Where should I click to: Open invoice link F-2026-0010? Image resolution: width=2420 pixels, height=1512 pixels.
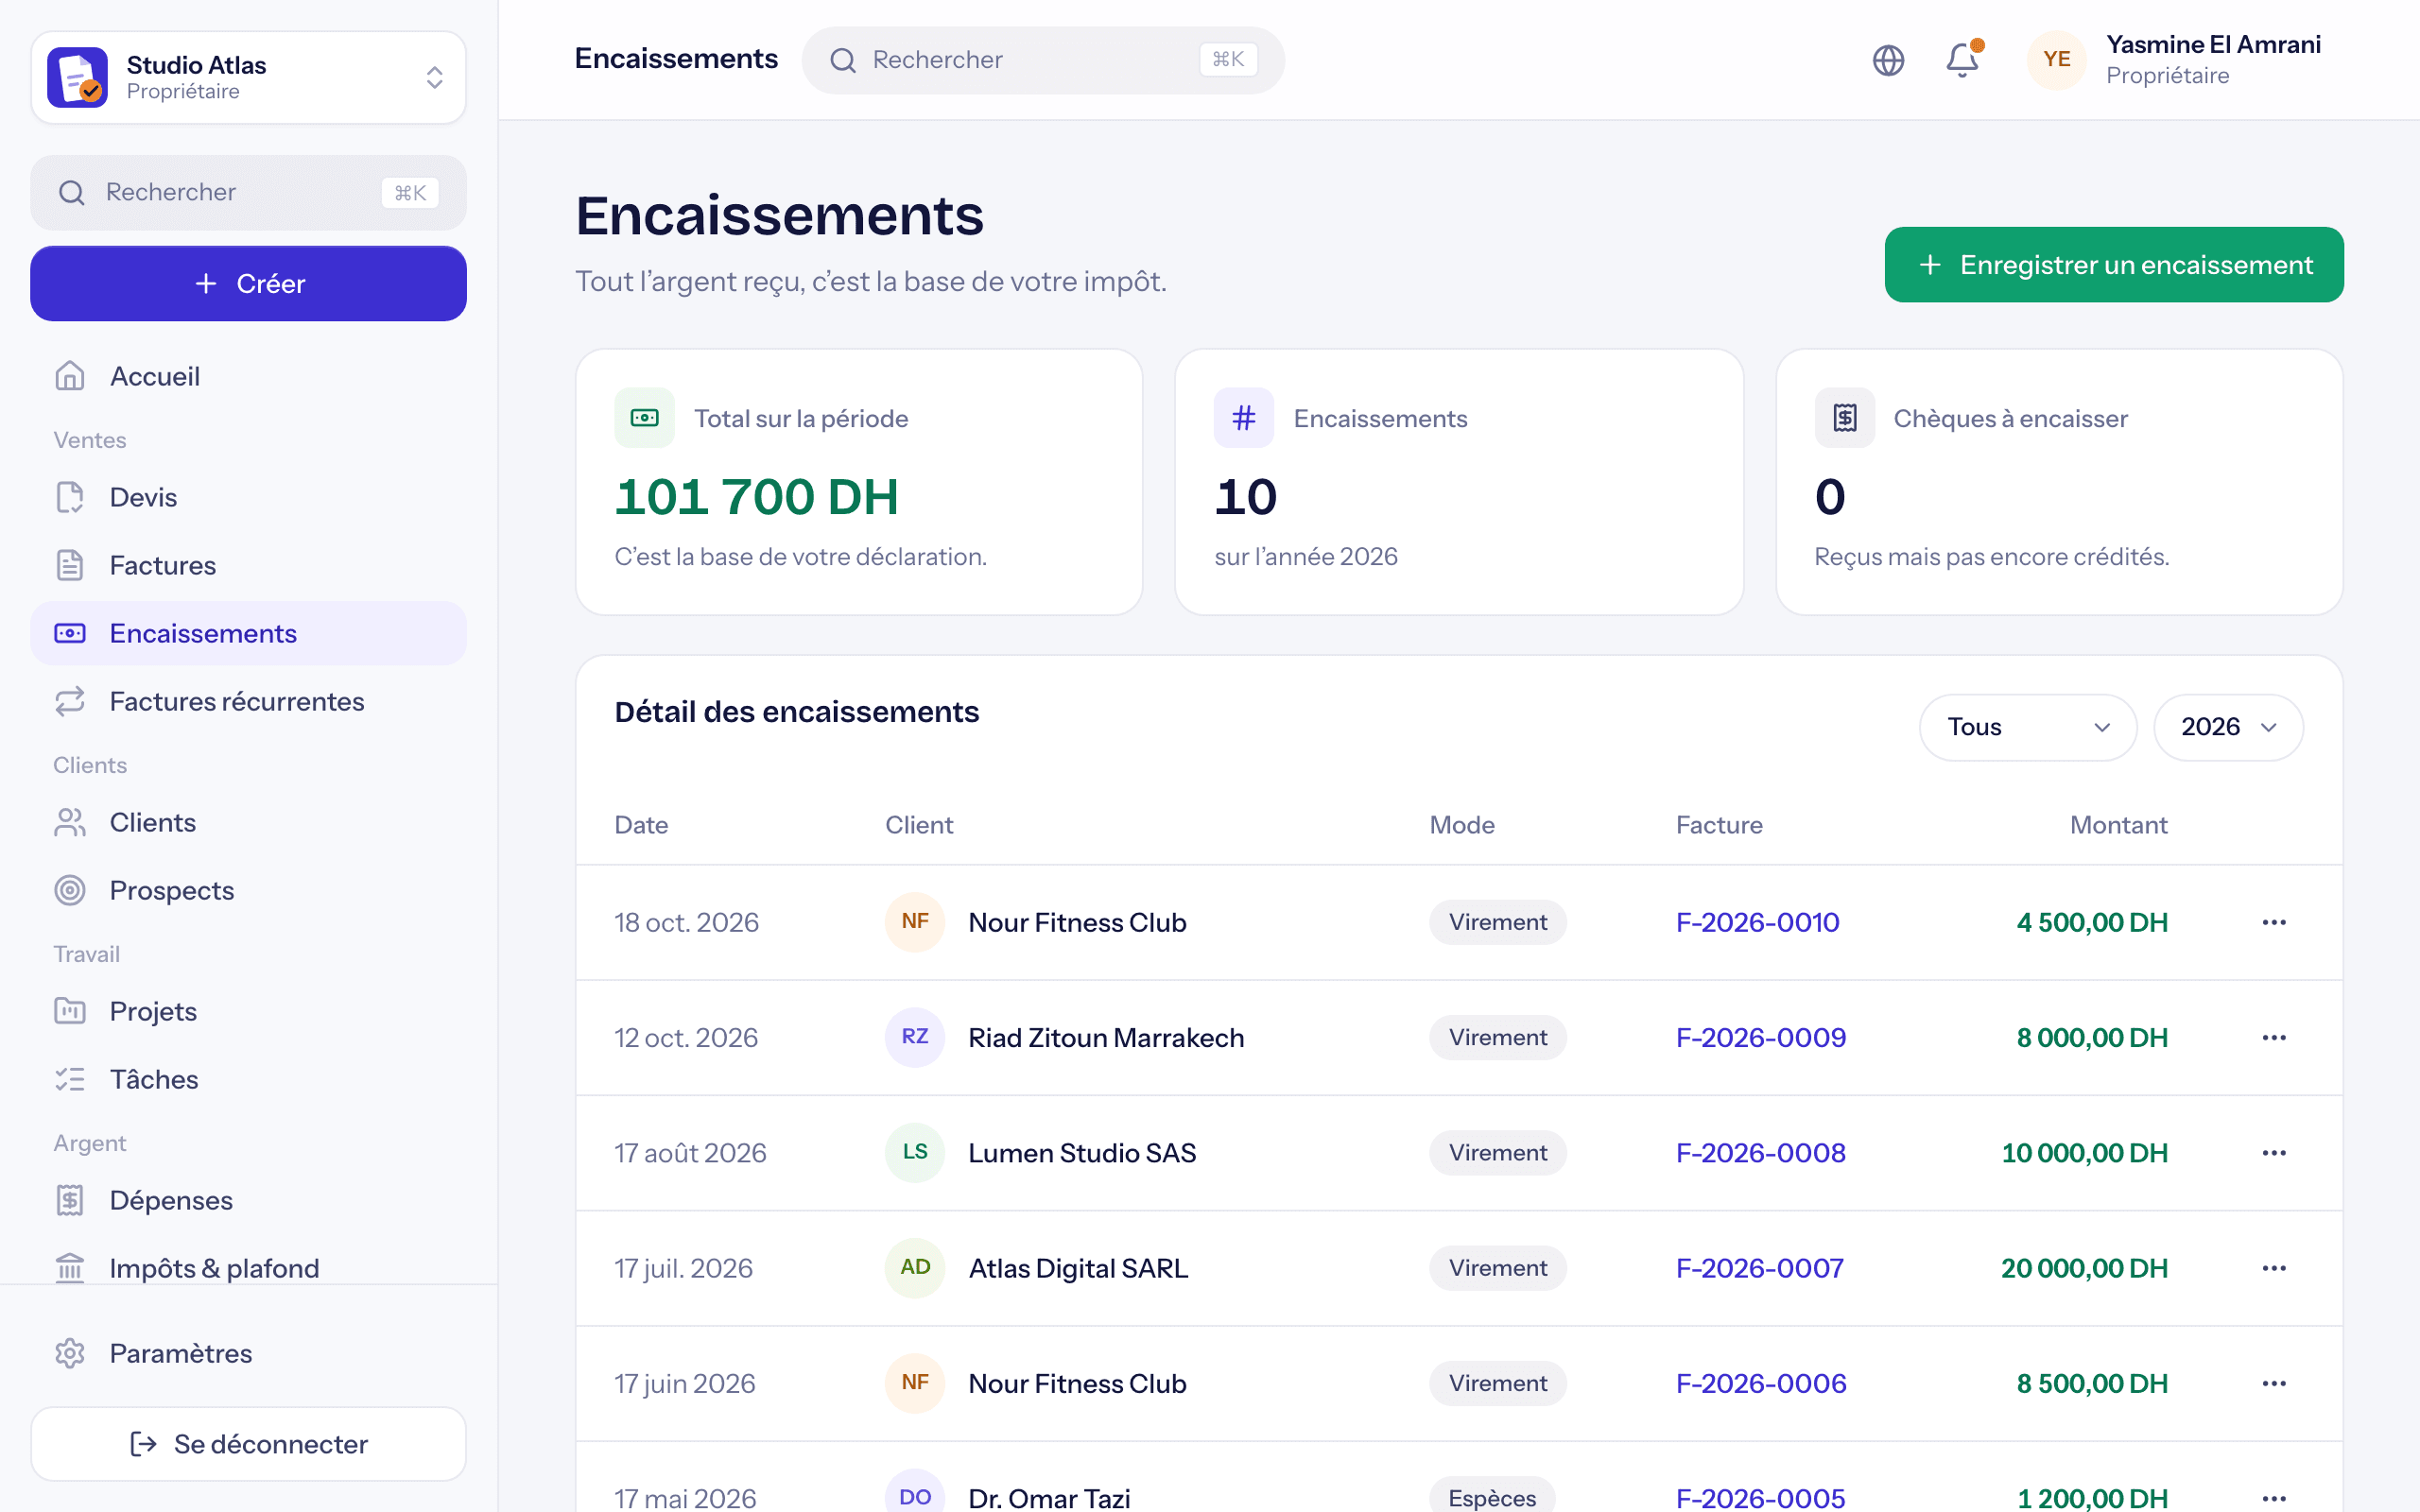[x=1757, y=922]
